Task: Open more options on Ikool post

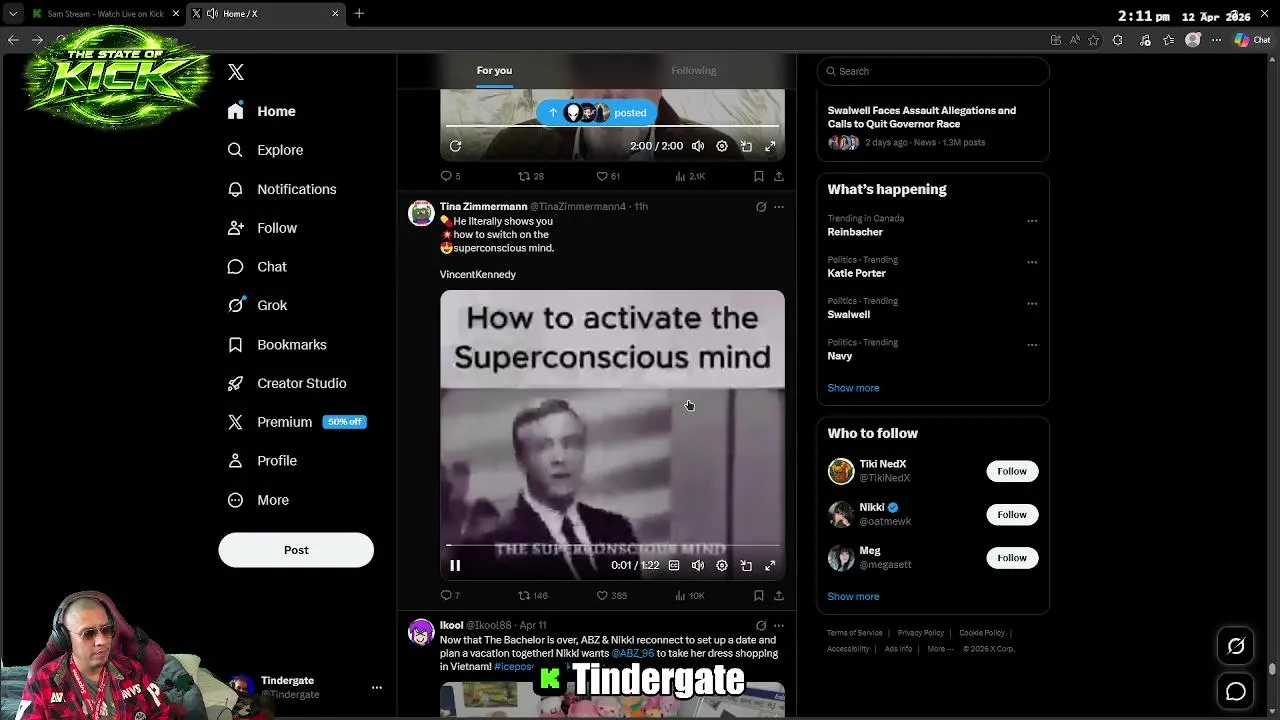Action: click(x=779, y=626)
